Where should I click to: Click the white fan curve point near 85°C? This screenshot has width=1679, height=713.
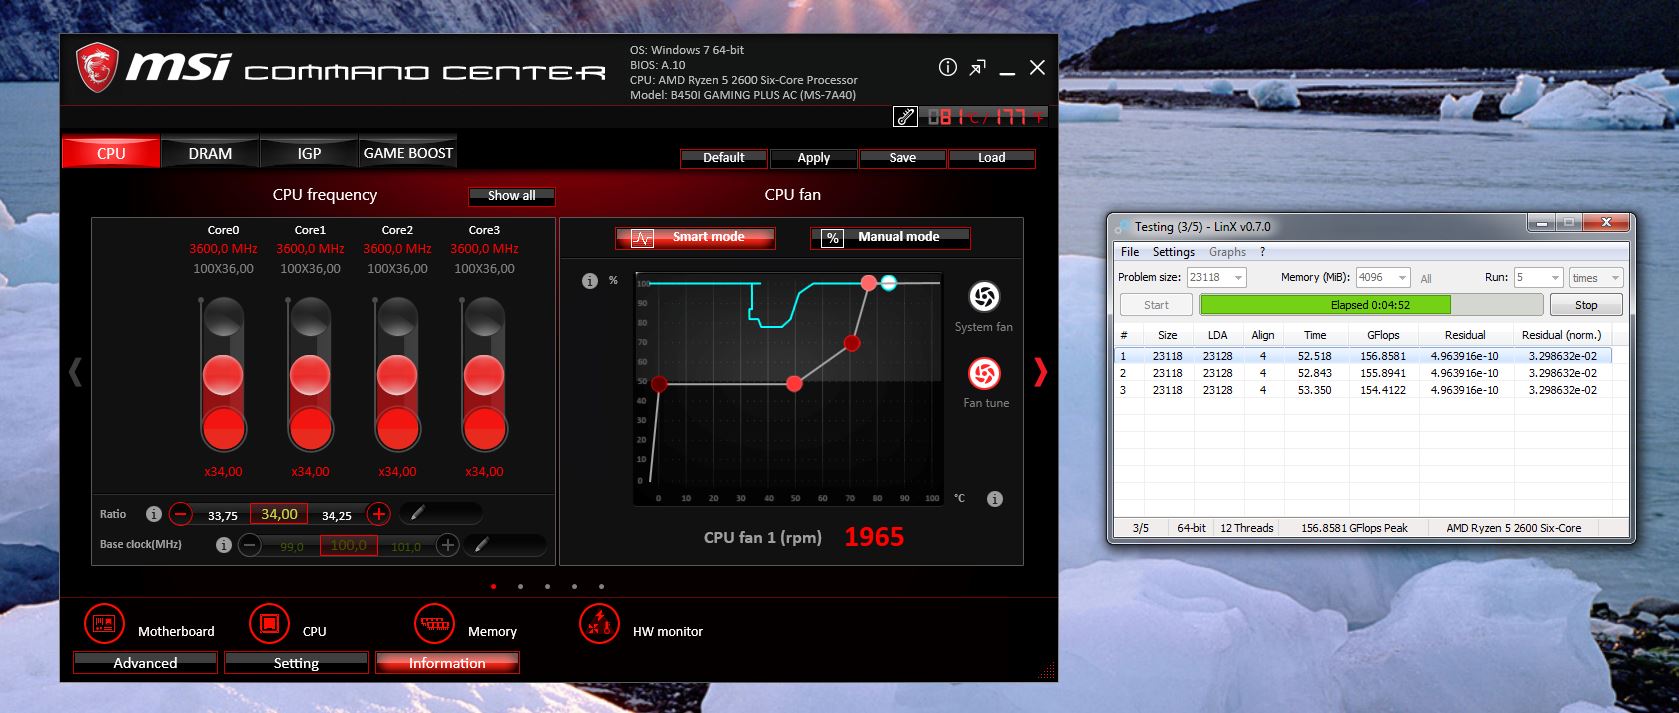pyautogui.click(x=888, y=283)
